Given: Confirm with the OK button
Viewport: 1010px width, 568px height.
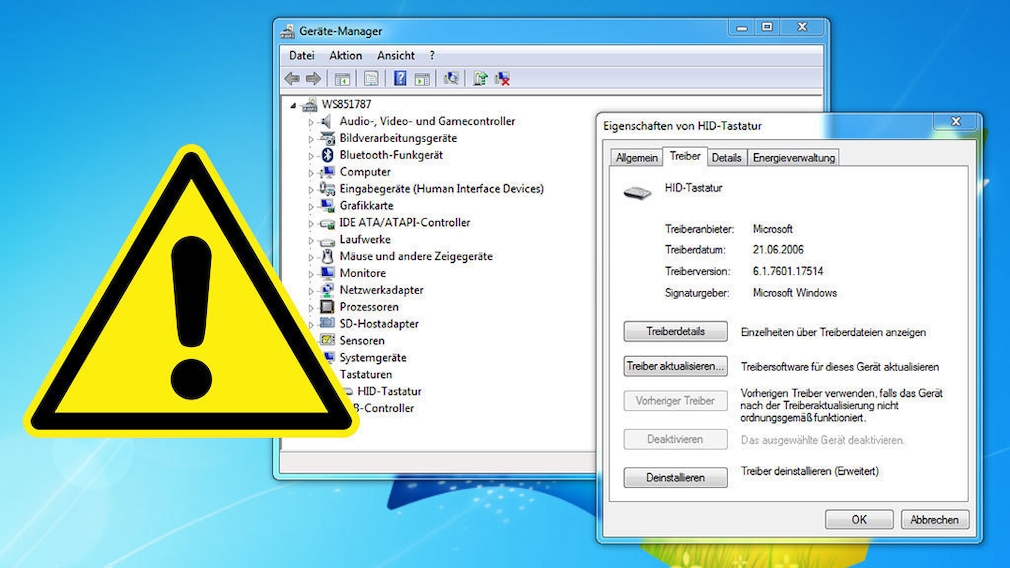Looking at the screenshot, I should pyautogui.click(x=859, y=520).
